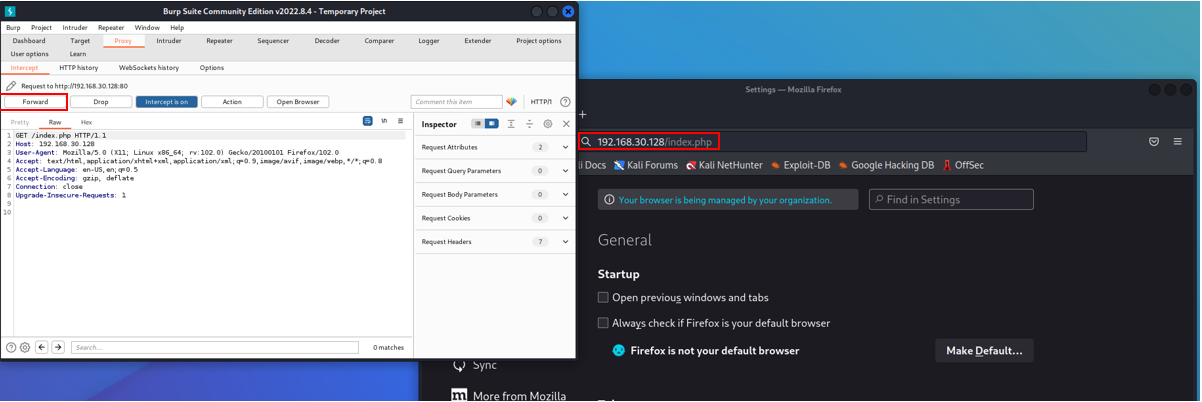Click the Search field in request editor
Screen dimensions: 1202x402
pos(214,347)
